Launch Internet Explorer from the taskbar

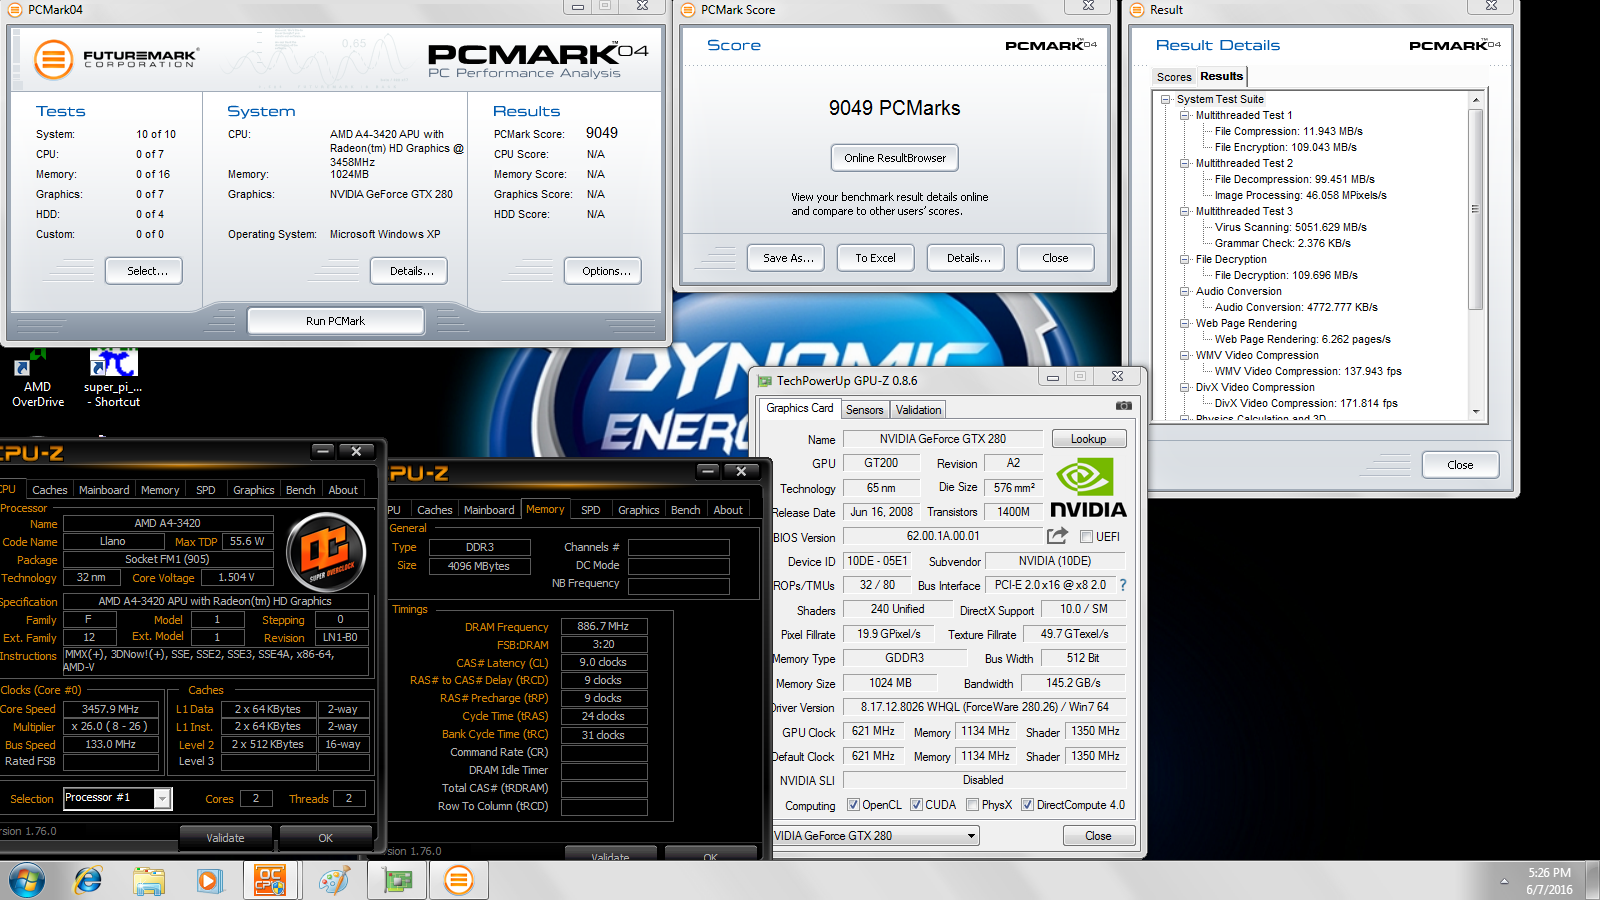tap(88, 881)
